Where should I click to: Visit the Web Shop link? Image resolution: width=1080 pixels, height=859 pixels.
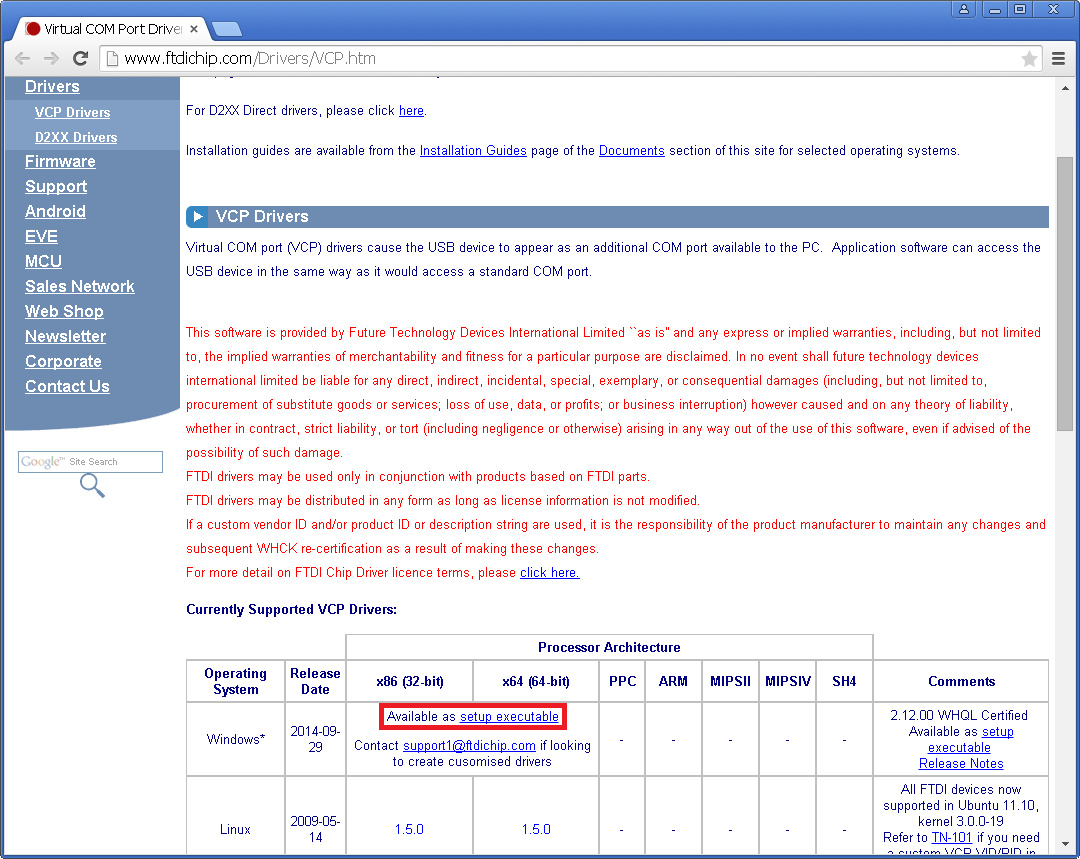64,311
